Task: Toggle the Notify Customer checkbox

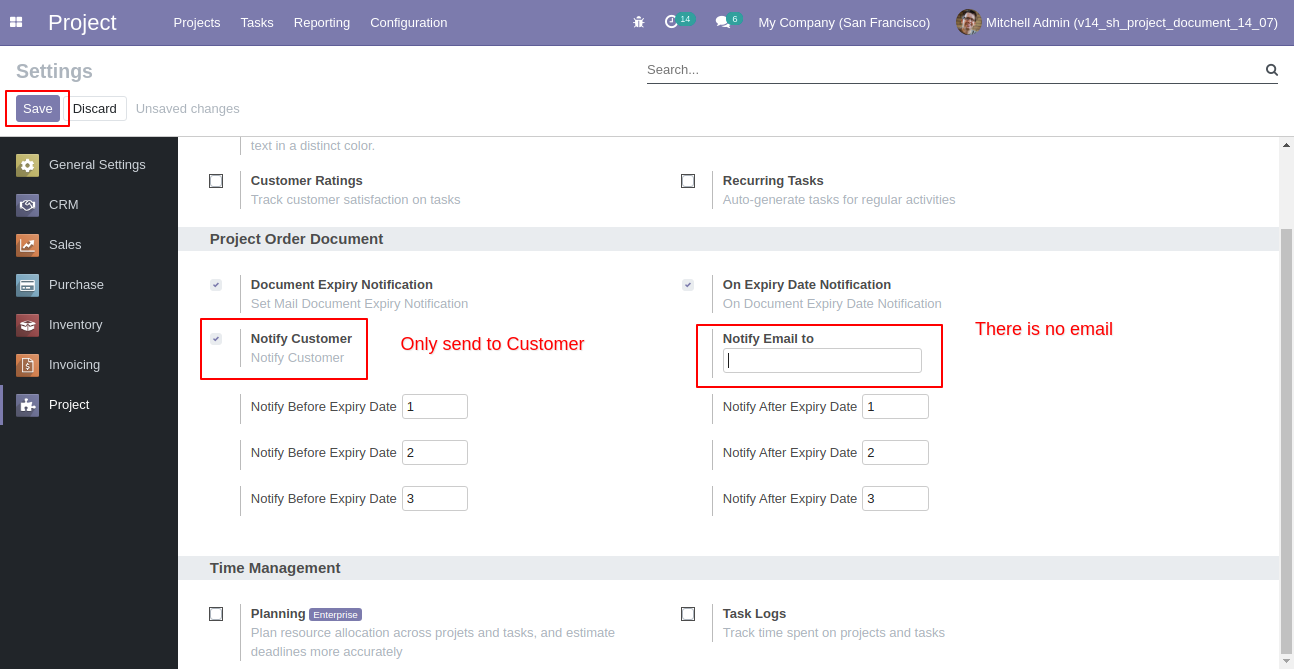Action: coord(216,339)
